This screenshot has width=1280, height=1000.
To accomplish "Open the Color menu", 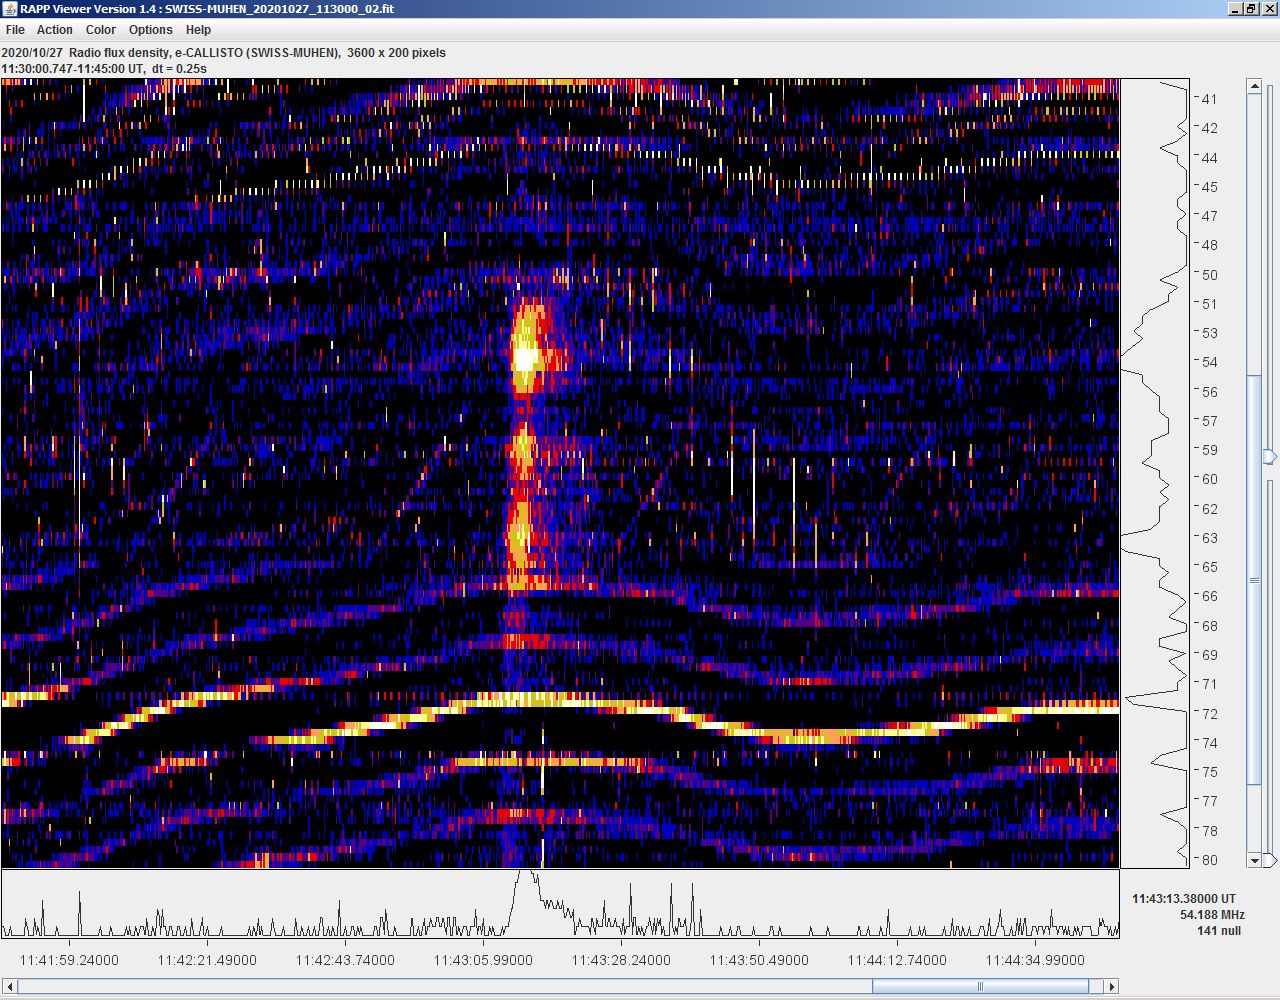I will (101, 30).
